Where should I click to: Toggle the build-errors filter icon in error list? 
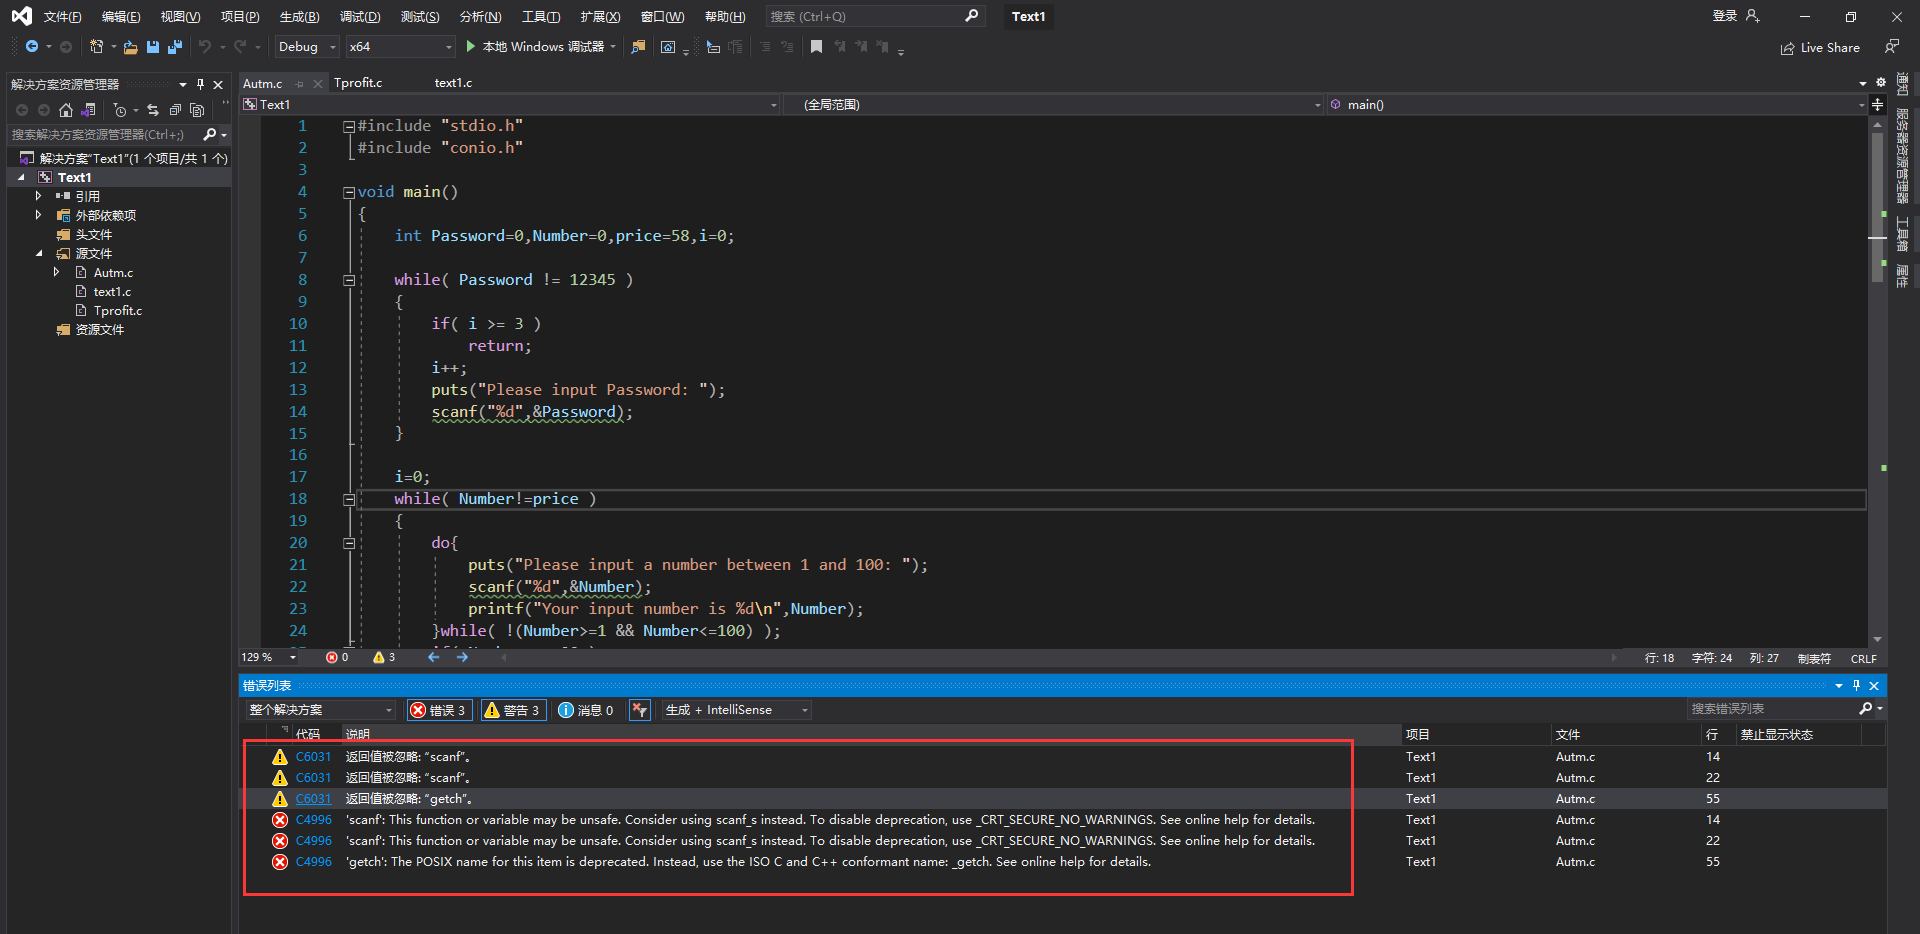640,710
